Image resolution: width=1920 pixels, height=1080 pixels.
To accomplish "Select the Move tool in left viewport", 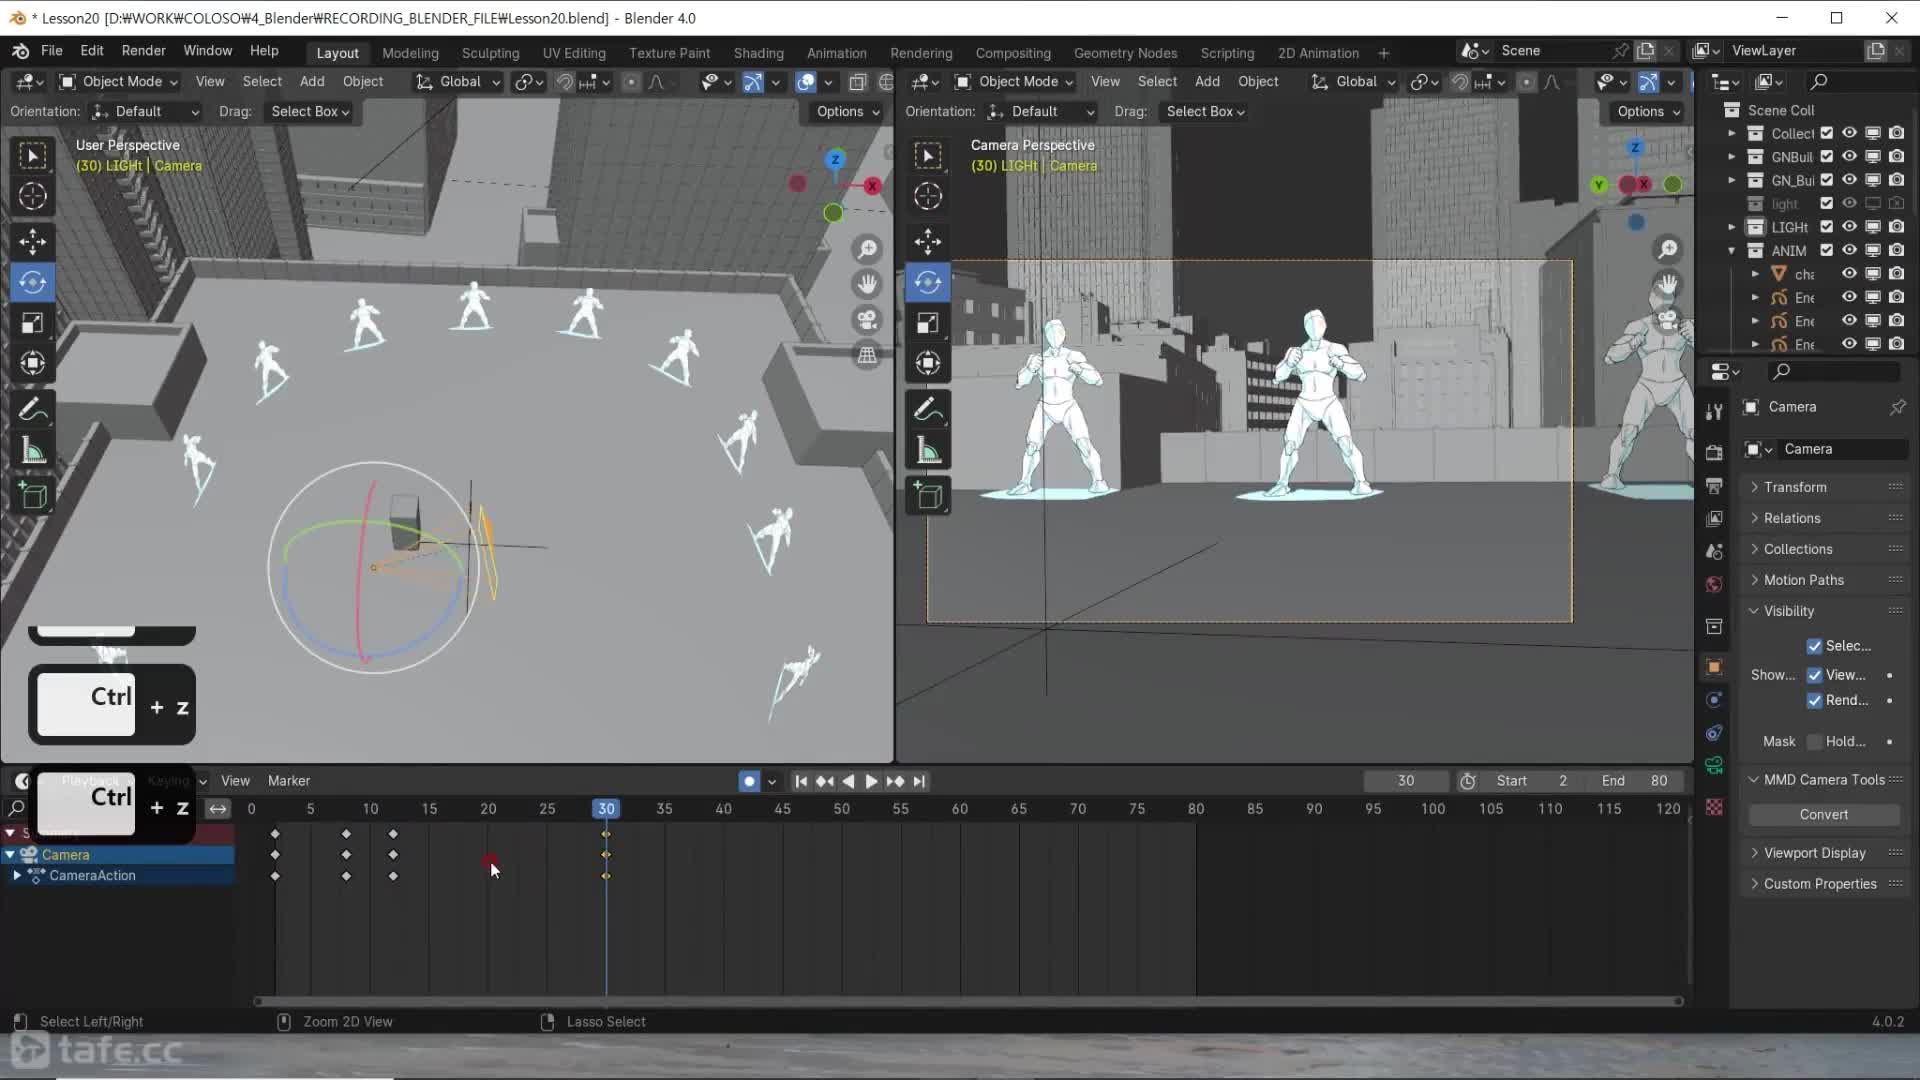I will coord(32,241).
